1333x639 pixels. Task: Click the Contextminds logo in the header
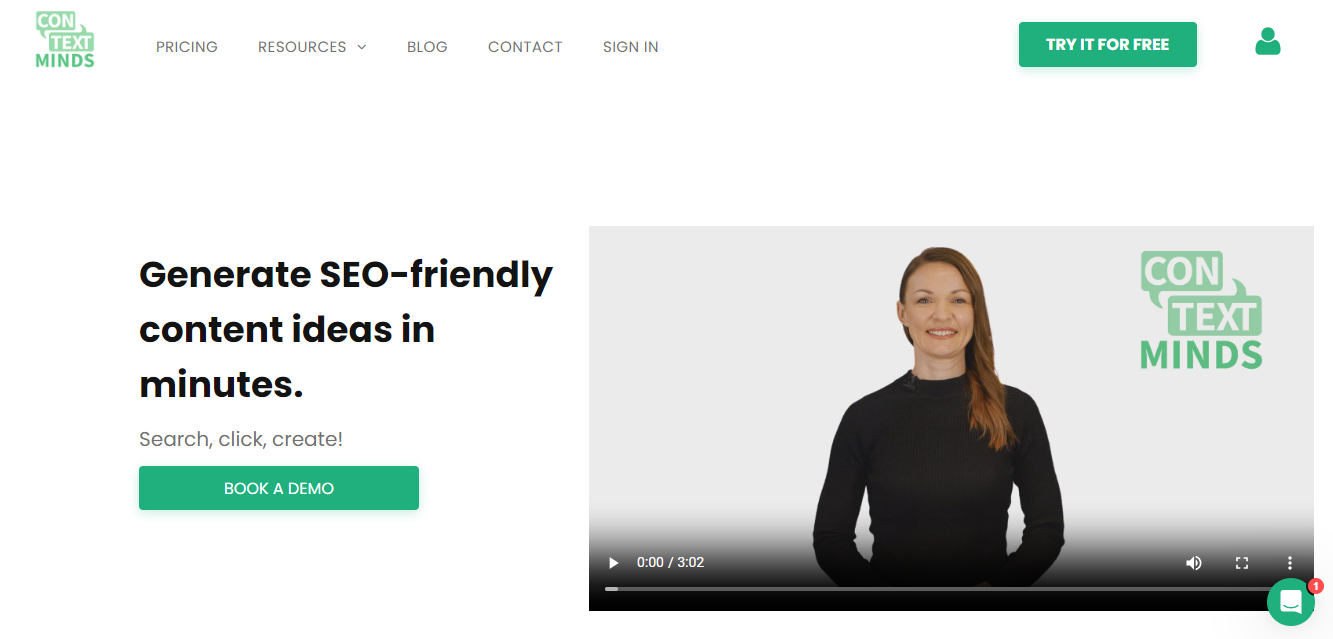pos(65,40)
